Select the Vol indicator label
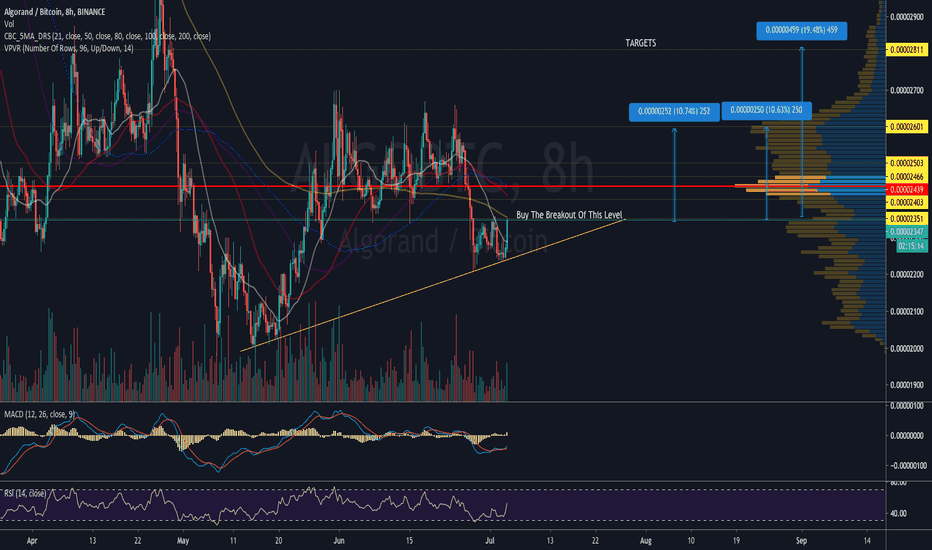 point(9,24)
